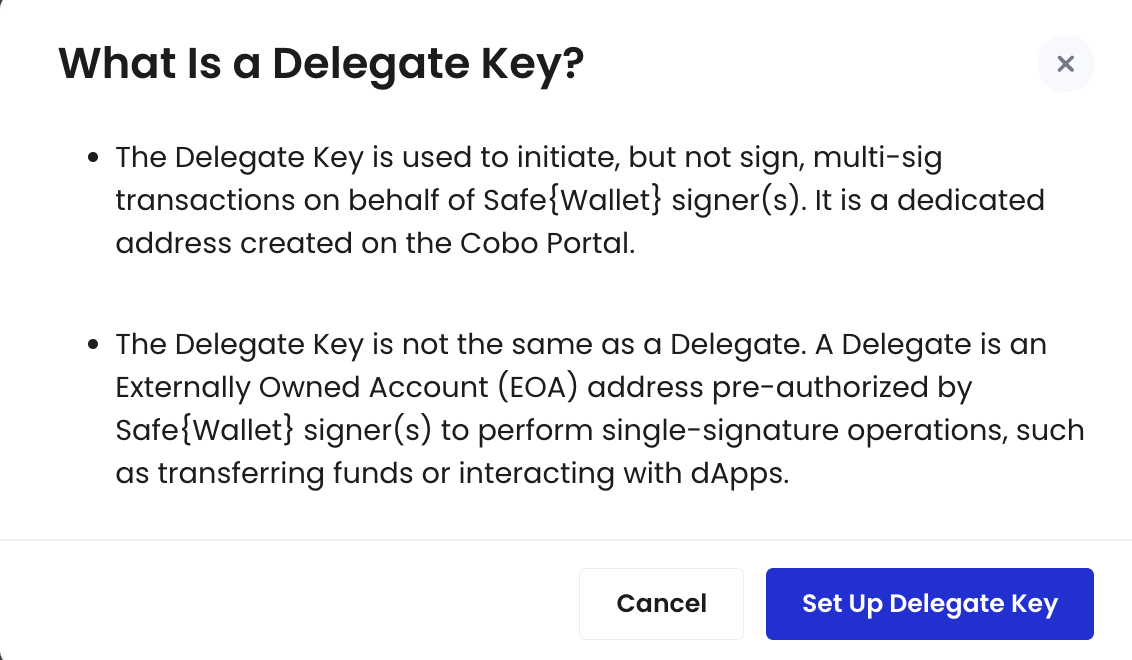
Task: Click the 'multi-sig' word in first bullet
Action: tap(877, 157)
